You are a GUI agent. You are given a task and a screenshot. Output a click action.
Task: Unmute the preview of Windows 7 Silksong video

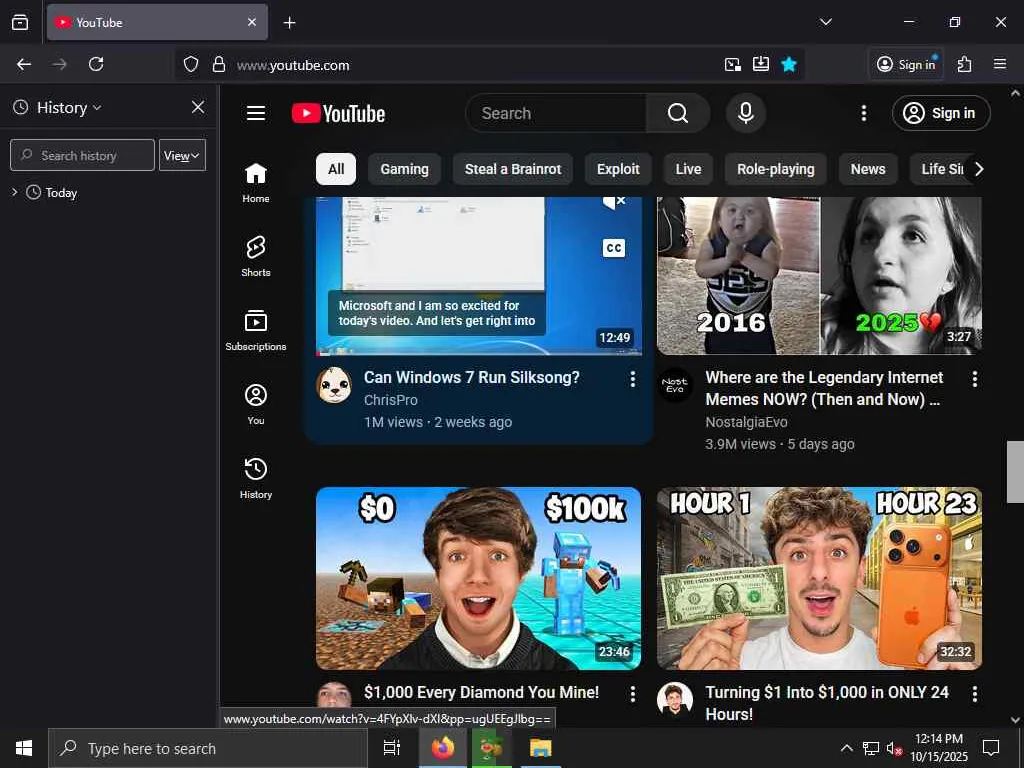point(614,202)
